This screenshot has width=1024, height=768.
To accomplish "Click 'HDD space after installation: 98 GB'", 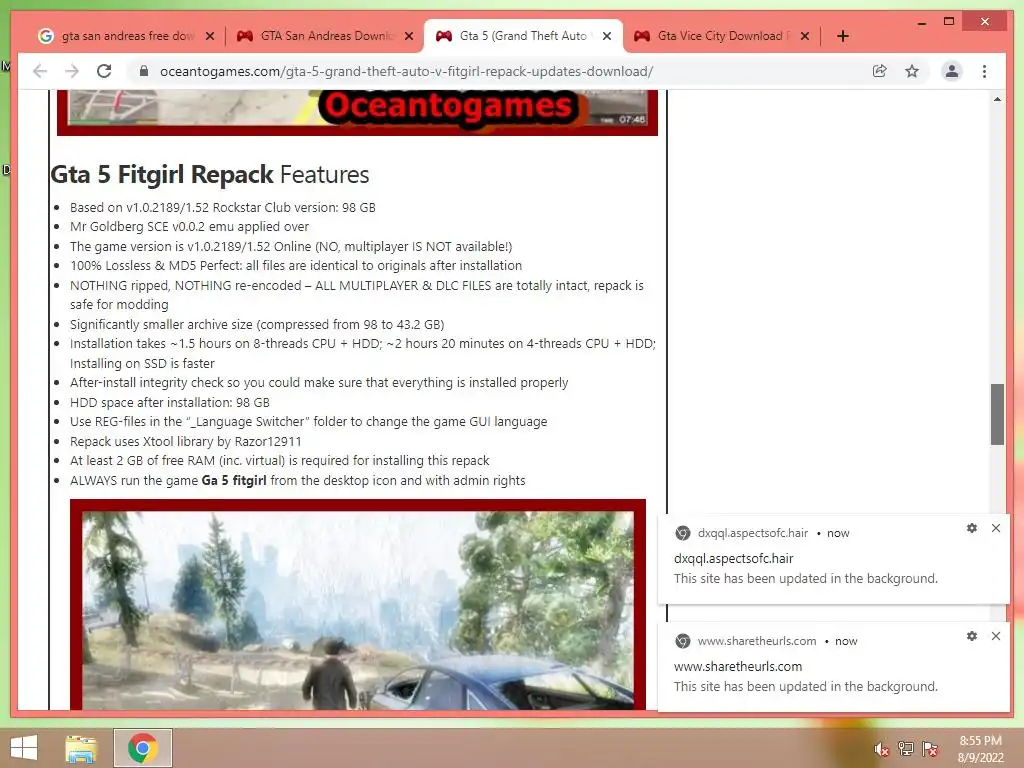I will [170, 402].
